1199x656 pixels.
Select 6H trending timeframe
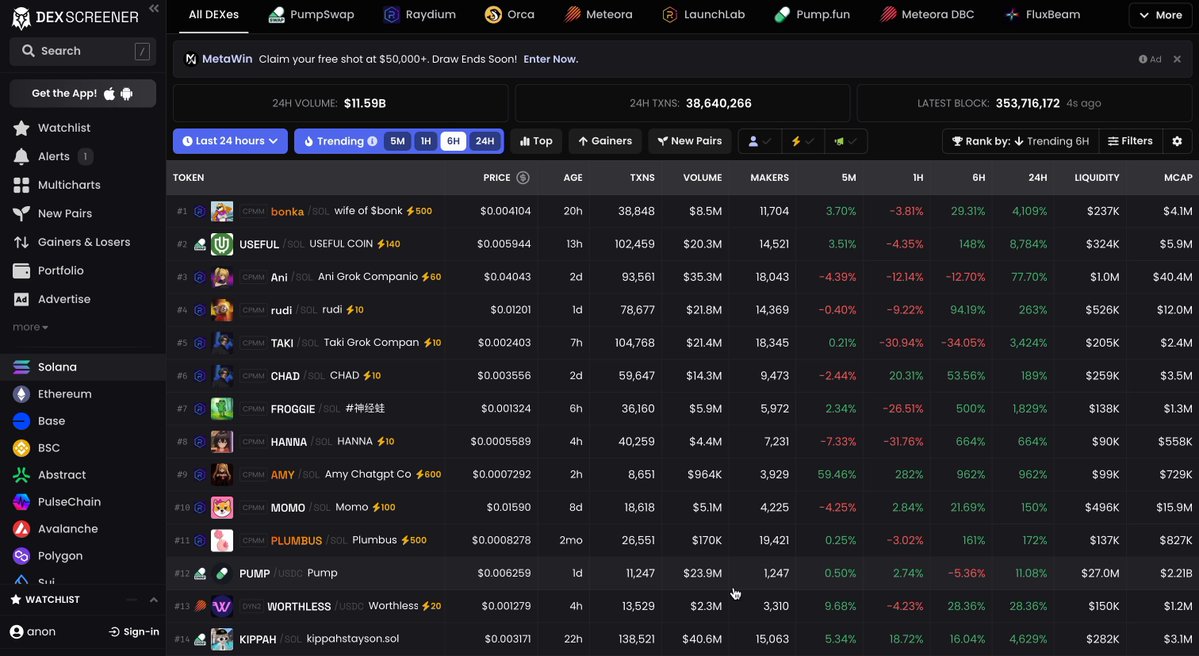coord(453,141)
